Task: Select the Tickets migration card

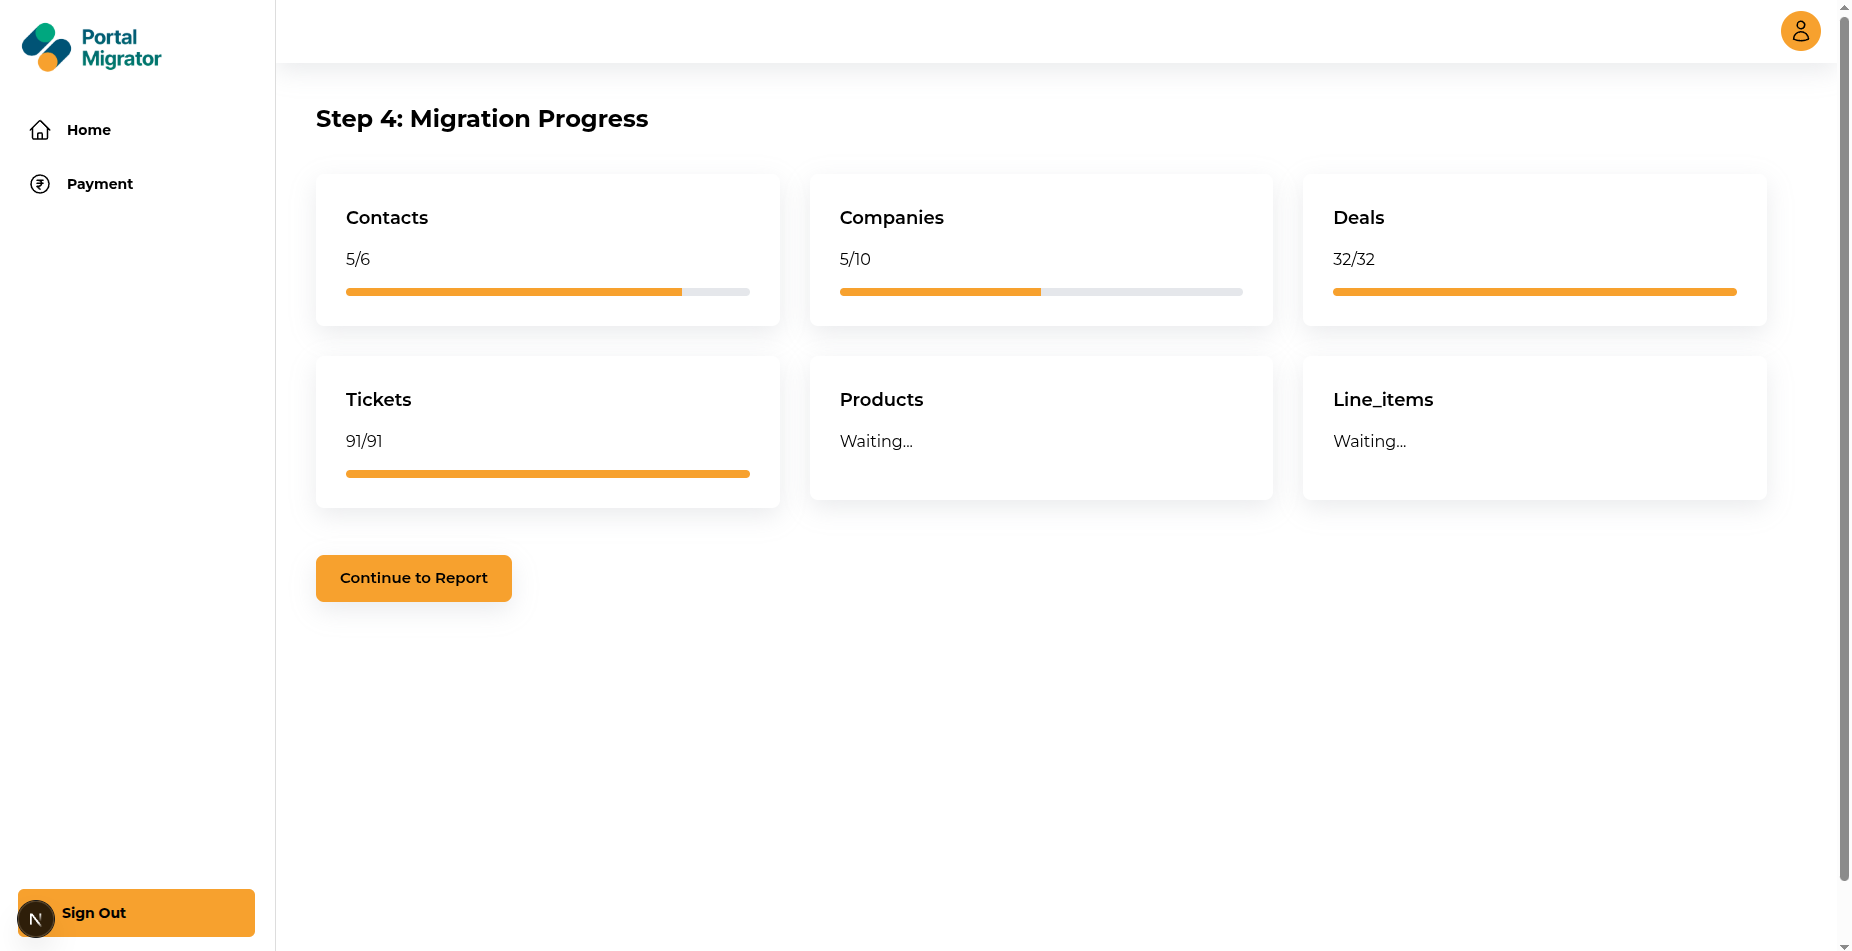Action: point(547,432)
